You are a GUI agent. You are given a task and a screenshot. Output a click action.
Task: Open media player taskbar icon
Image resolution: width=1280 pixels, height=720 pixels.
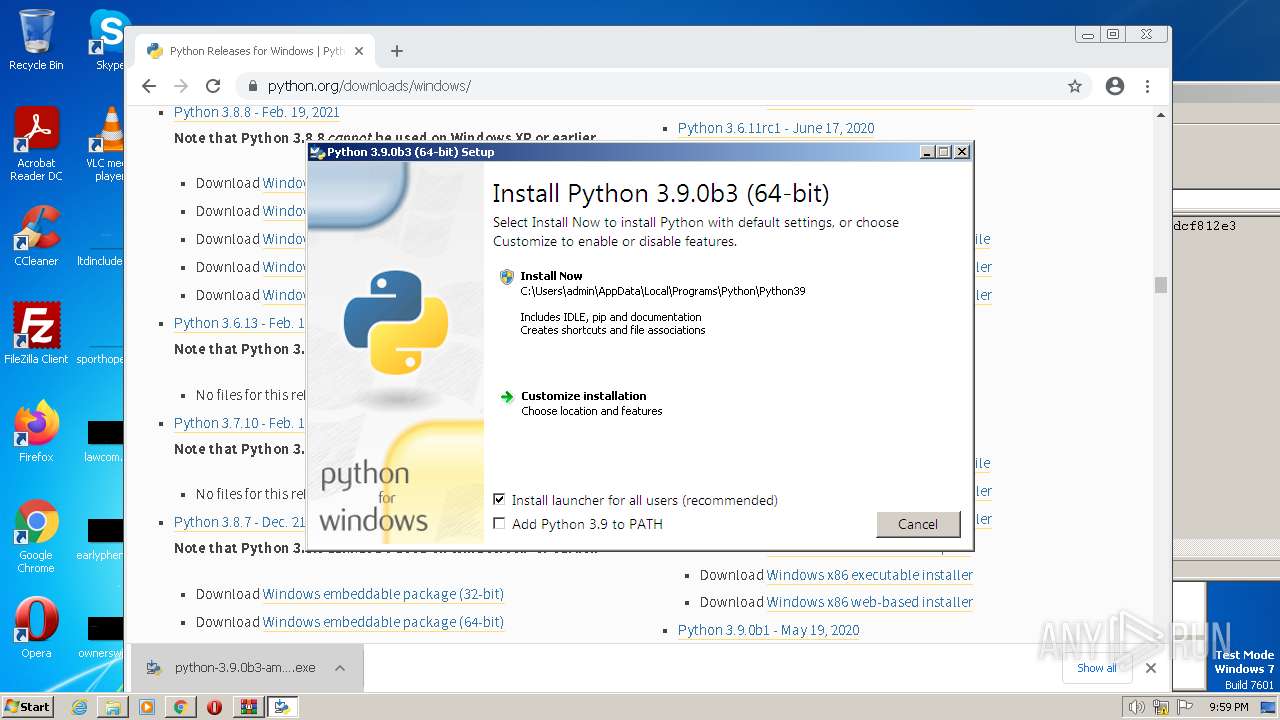tap(147, 707)
